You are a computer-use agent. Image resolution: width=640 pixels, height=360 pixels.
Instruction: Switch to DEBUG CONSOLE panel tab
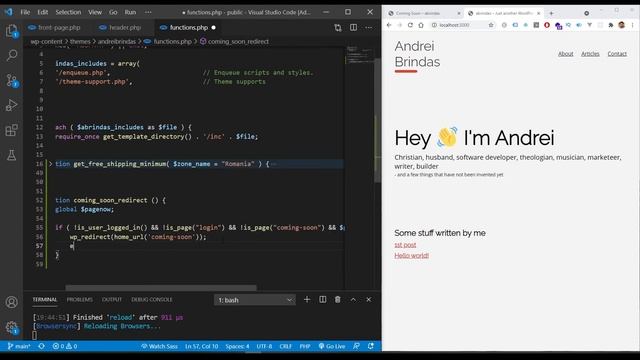point(151,300)
